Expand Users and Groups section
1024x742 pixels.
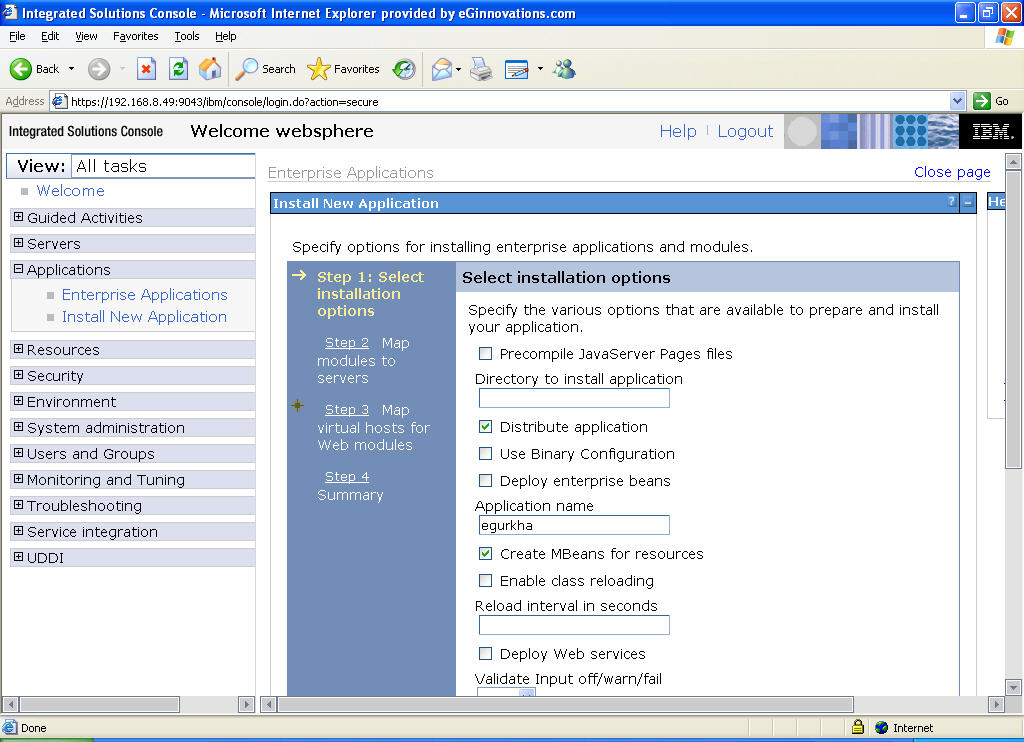point(18,453)
